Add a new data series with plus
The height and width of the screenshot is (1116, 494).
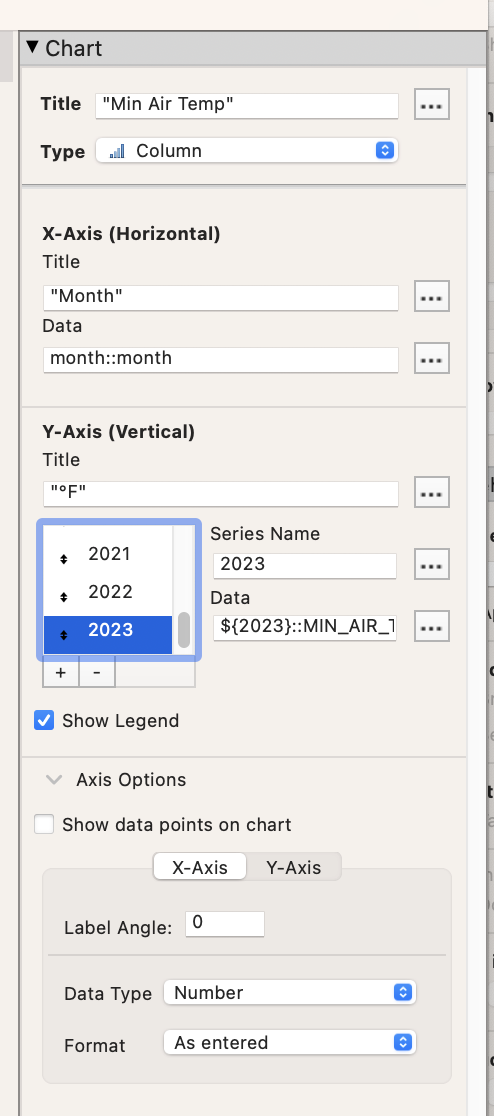pos(61,673)
